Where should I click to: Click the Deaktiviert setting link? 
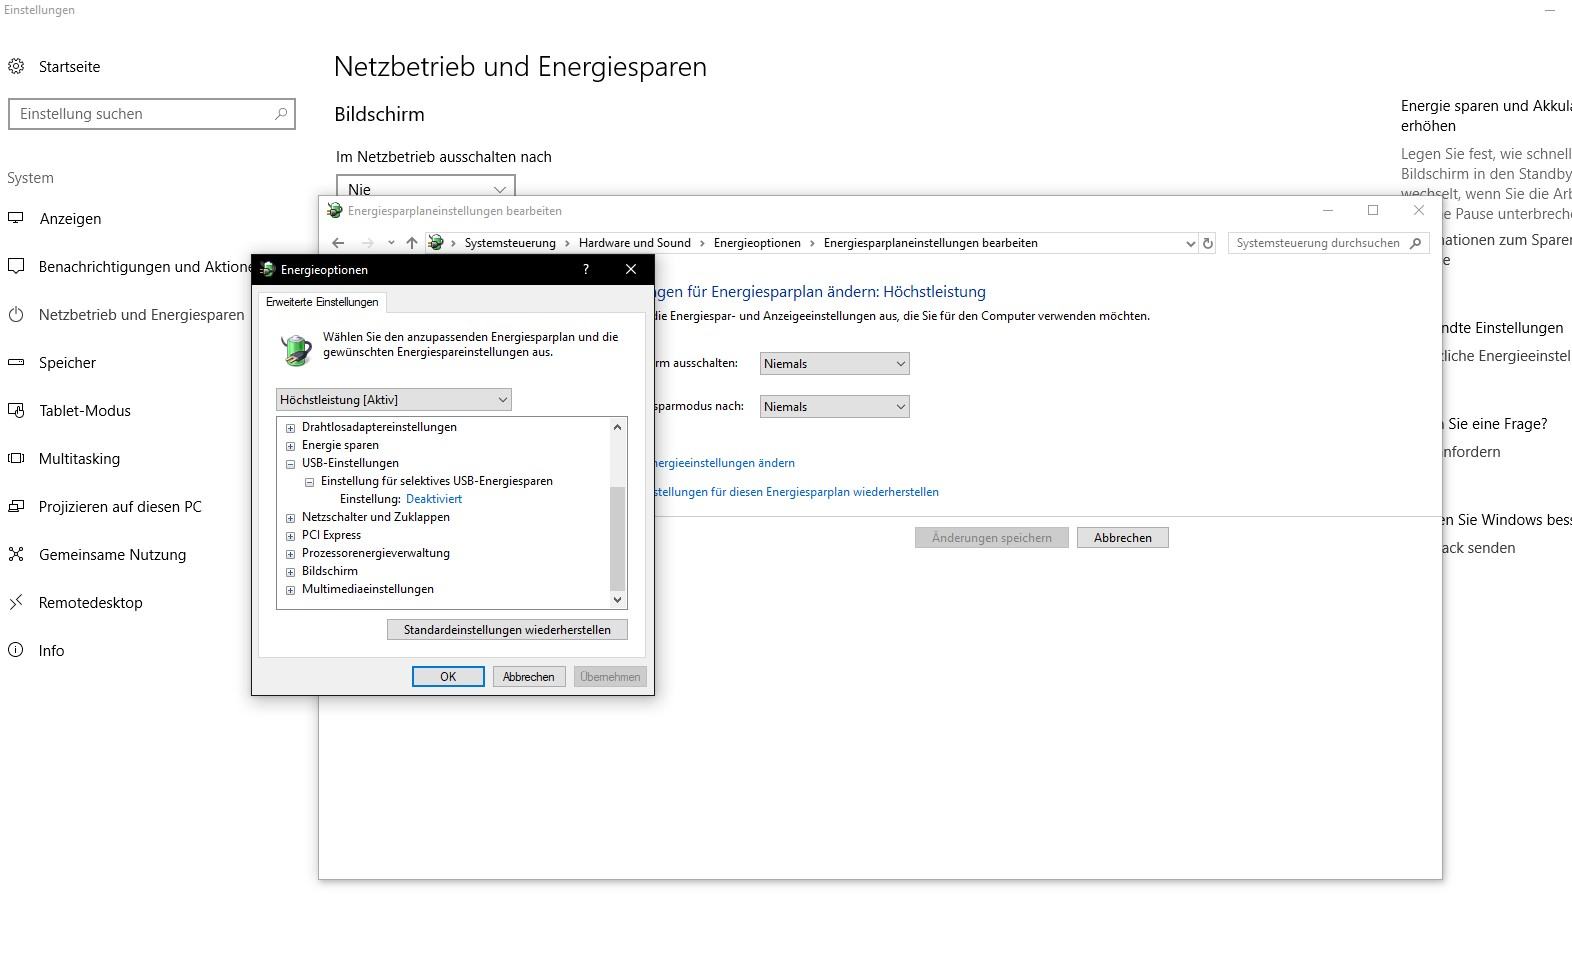(434, 499)
